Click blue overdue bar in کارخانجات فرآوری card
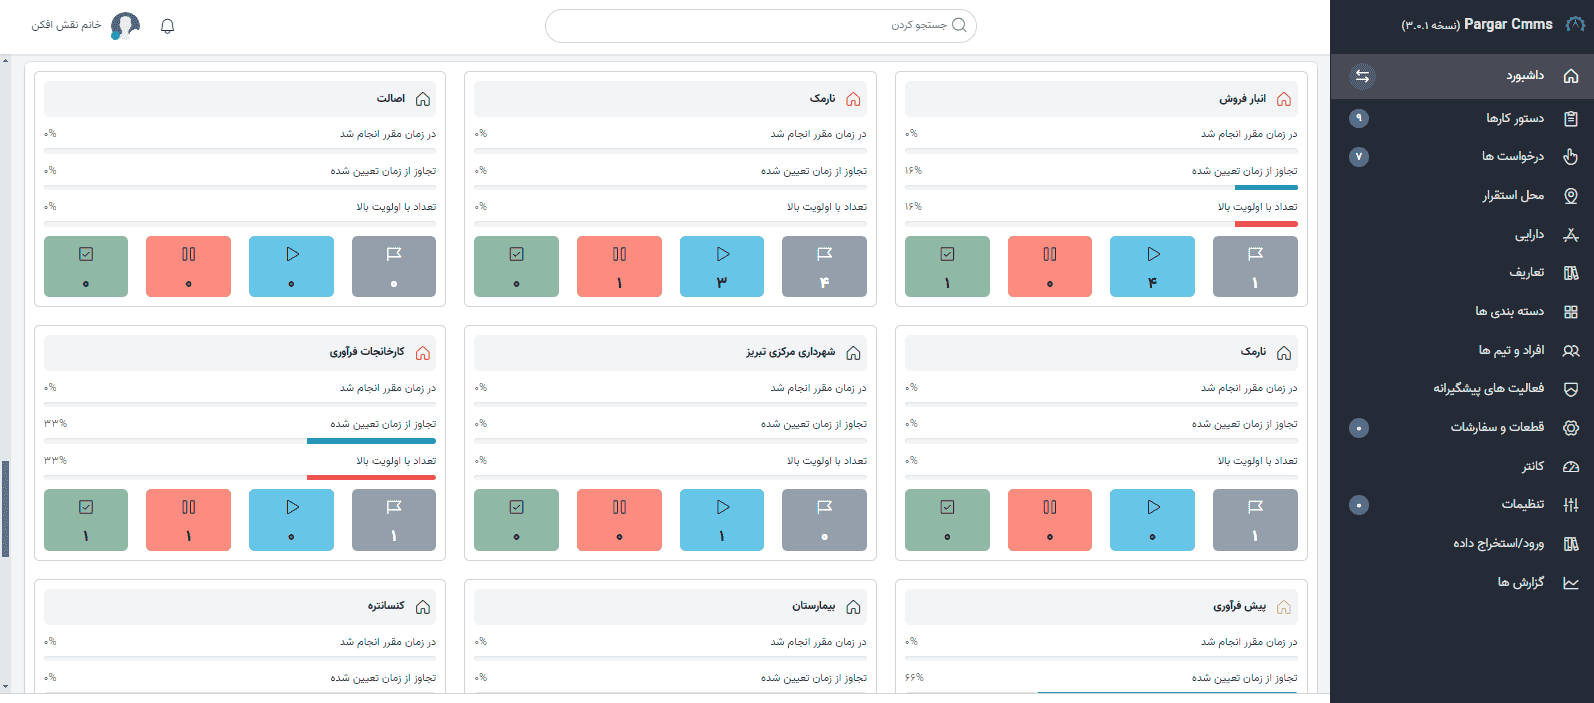The image size is (1594, 703). tap(371, 441)
